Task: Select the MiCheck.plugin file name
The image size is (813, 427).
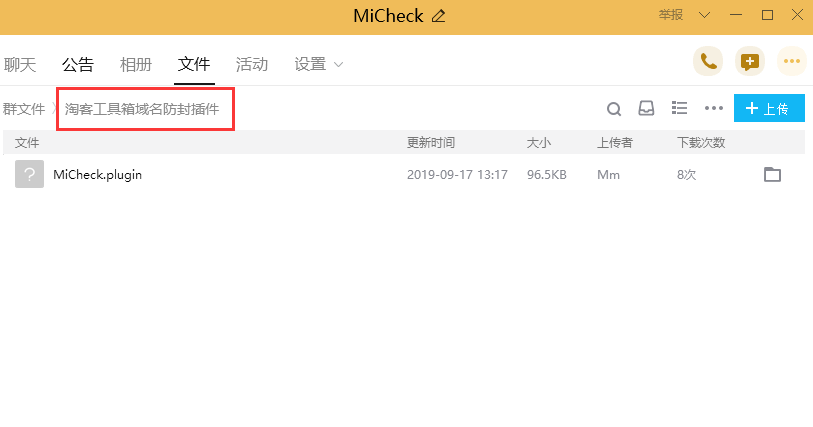Action: pos(97,175)
